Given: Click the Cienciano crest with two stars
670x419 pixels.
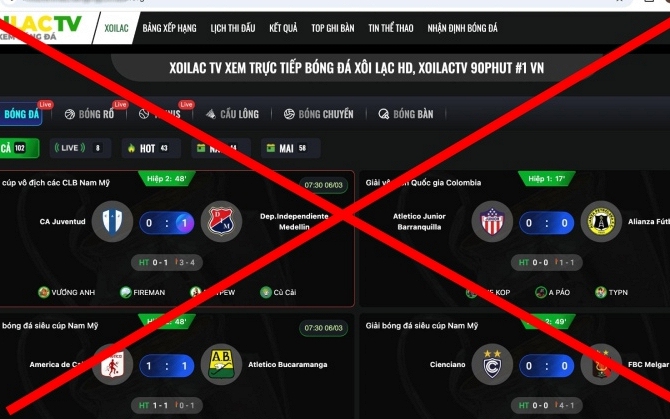Looking at the screenshot, I should pyautogui.click(x=492, y=364).
